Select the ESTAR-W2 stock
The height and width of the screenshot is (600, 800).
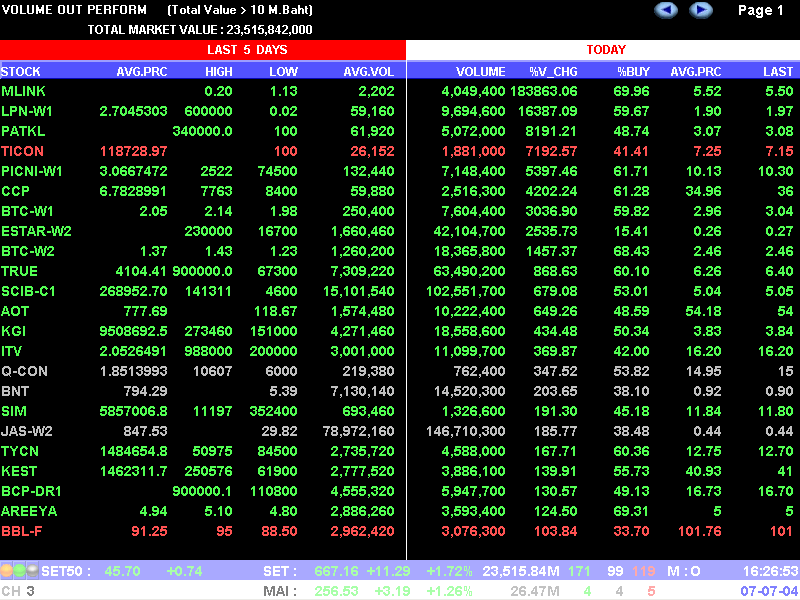click(36, 231)
